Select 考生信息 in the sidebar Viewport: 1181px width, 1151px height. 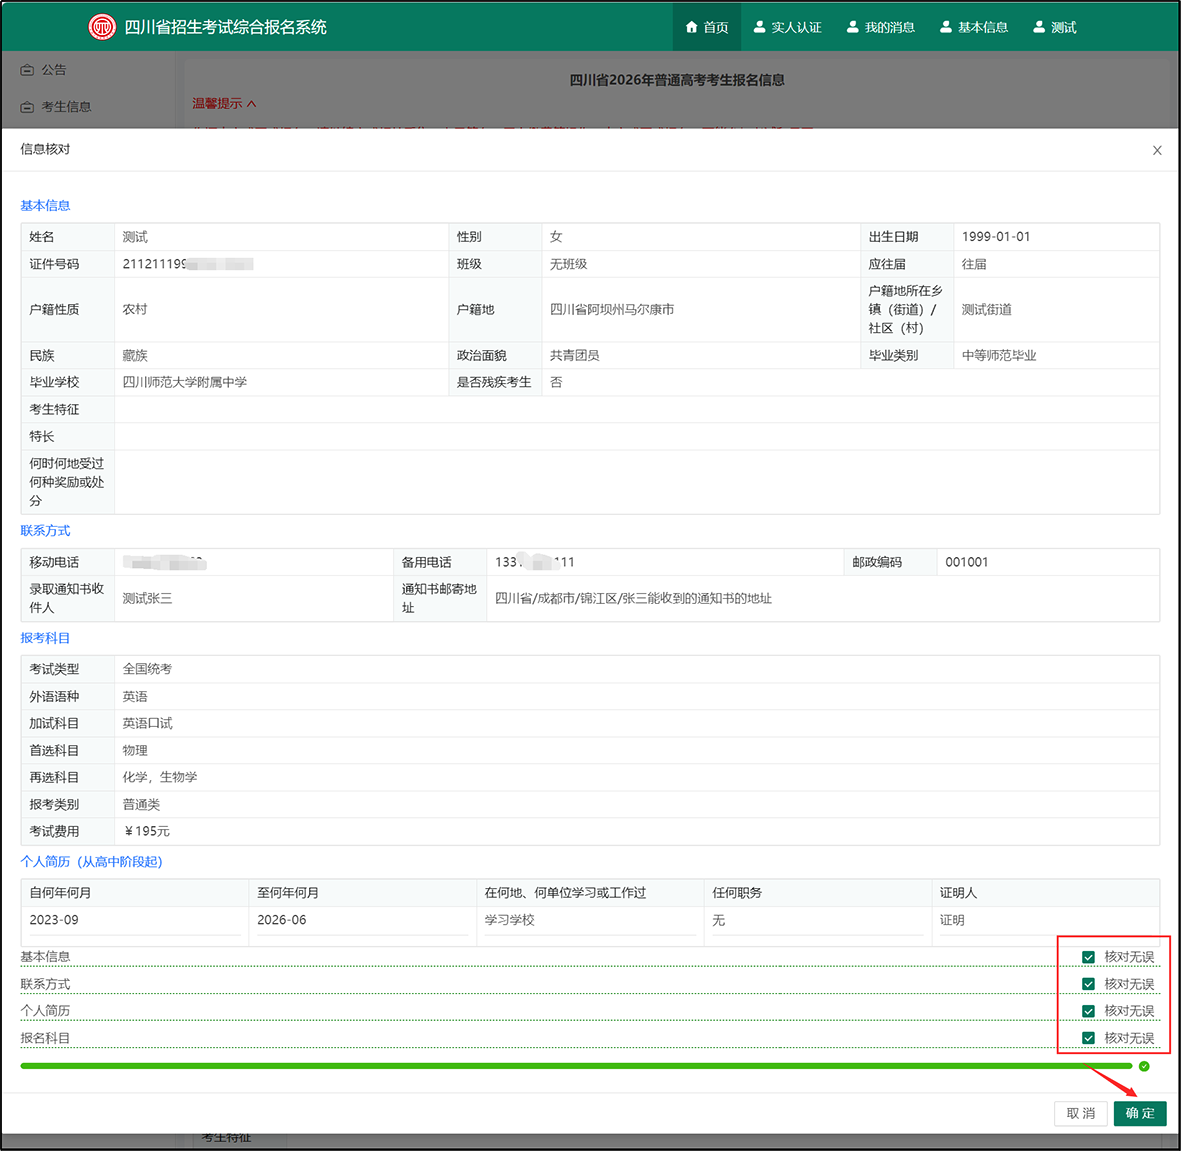66,107
